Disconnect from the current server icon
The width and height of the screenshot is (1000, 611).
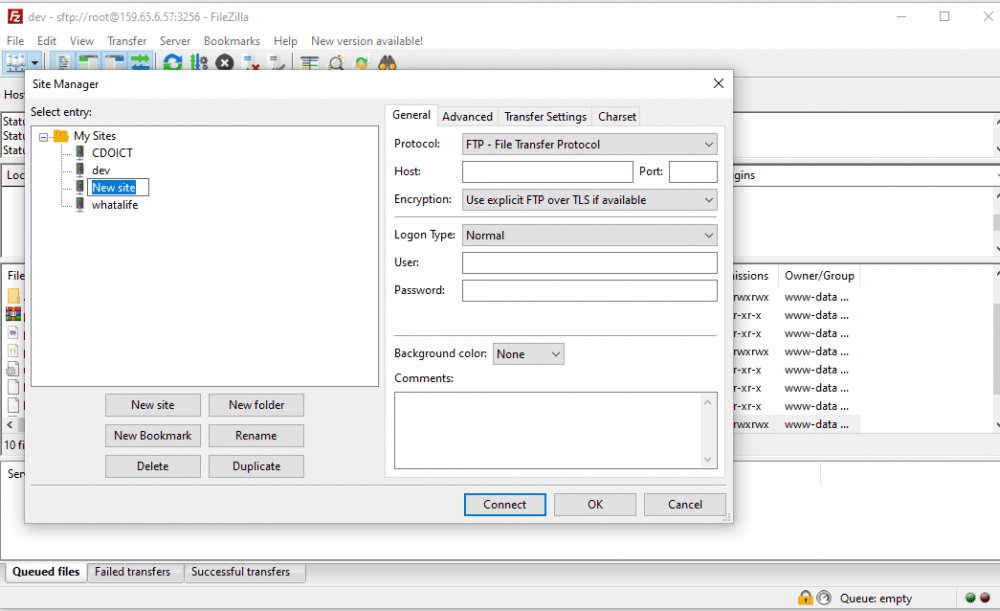tap(251, 63)
